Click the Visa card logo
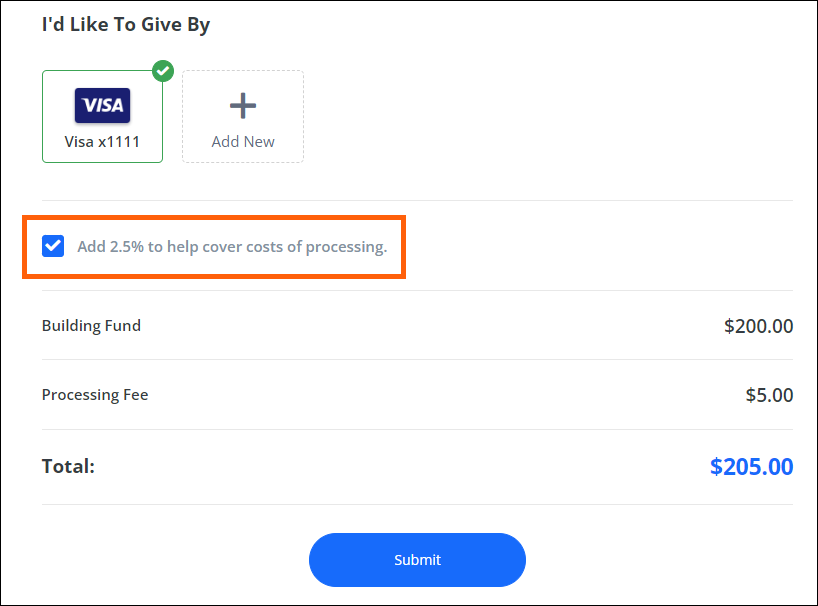Viewport: 818px width, 606px height. point(102,105)
